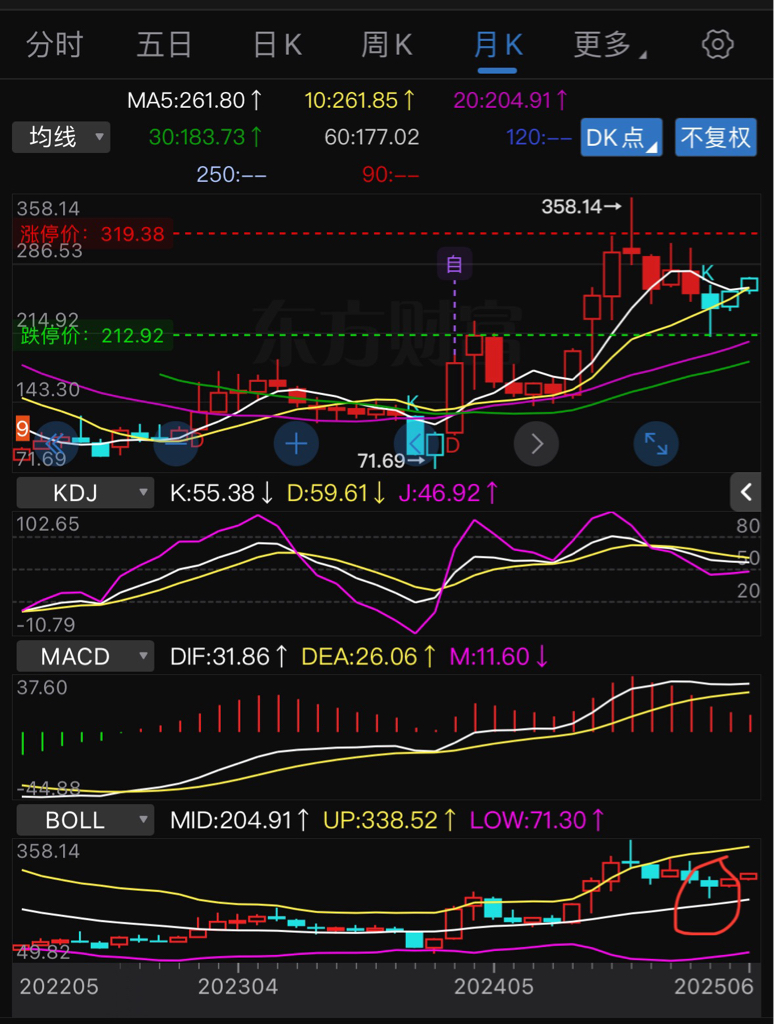This screenshot has width=774, height=1024.
Task: Open the BOLL indicator dropdown
Action: point(85,820)
